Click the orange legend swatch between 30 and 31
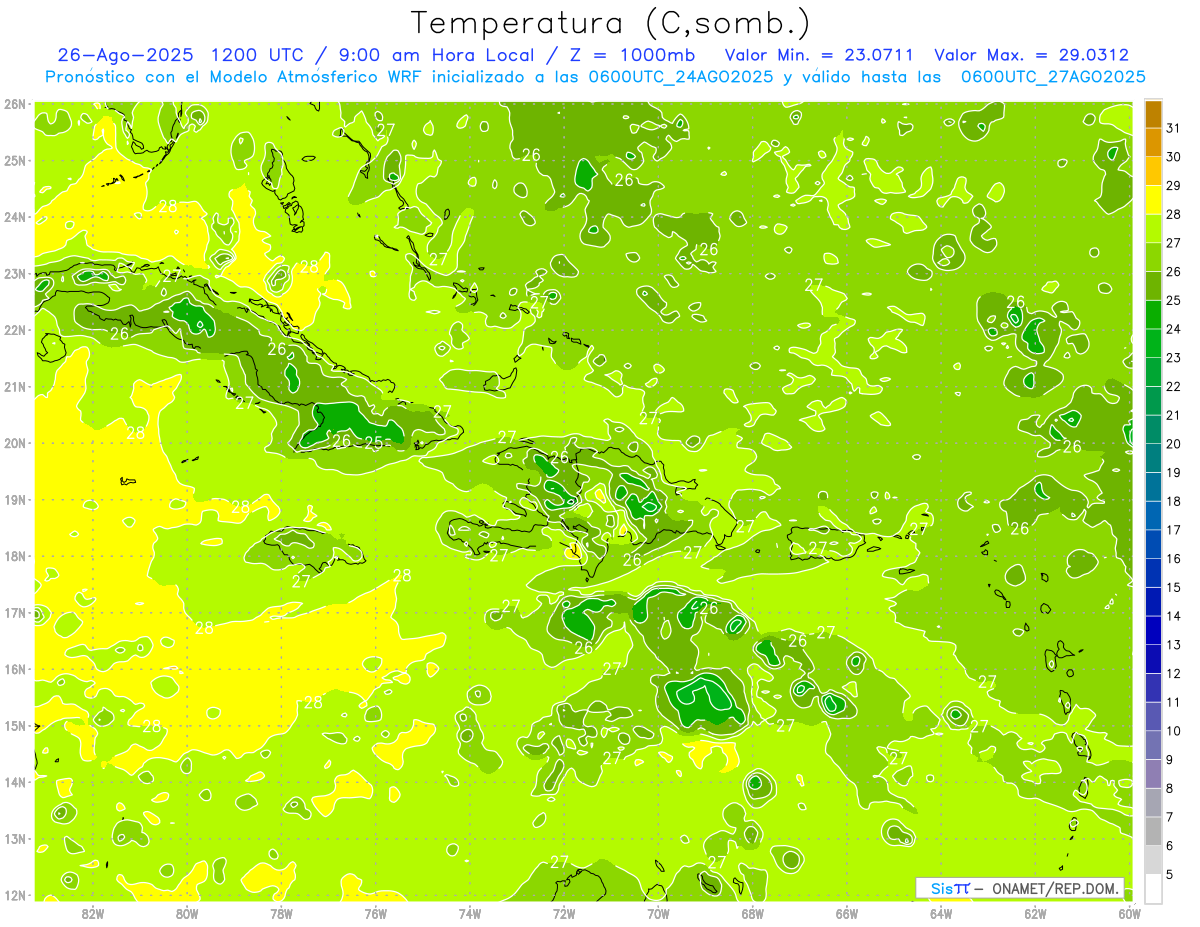This screenshot has width=1200, height=927. (x=1153, y=143)
